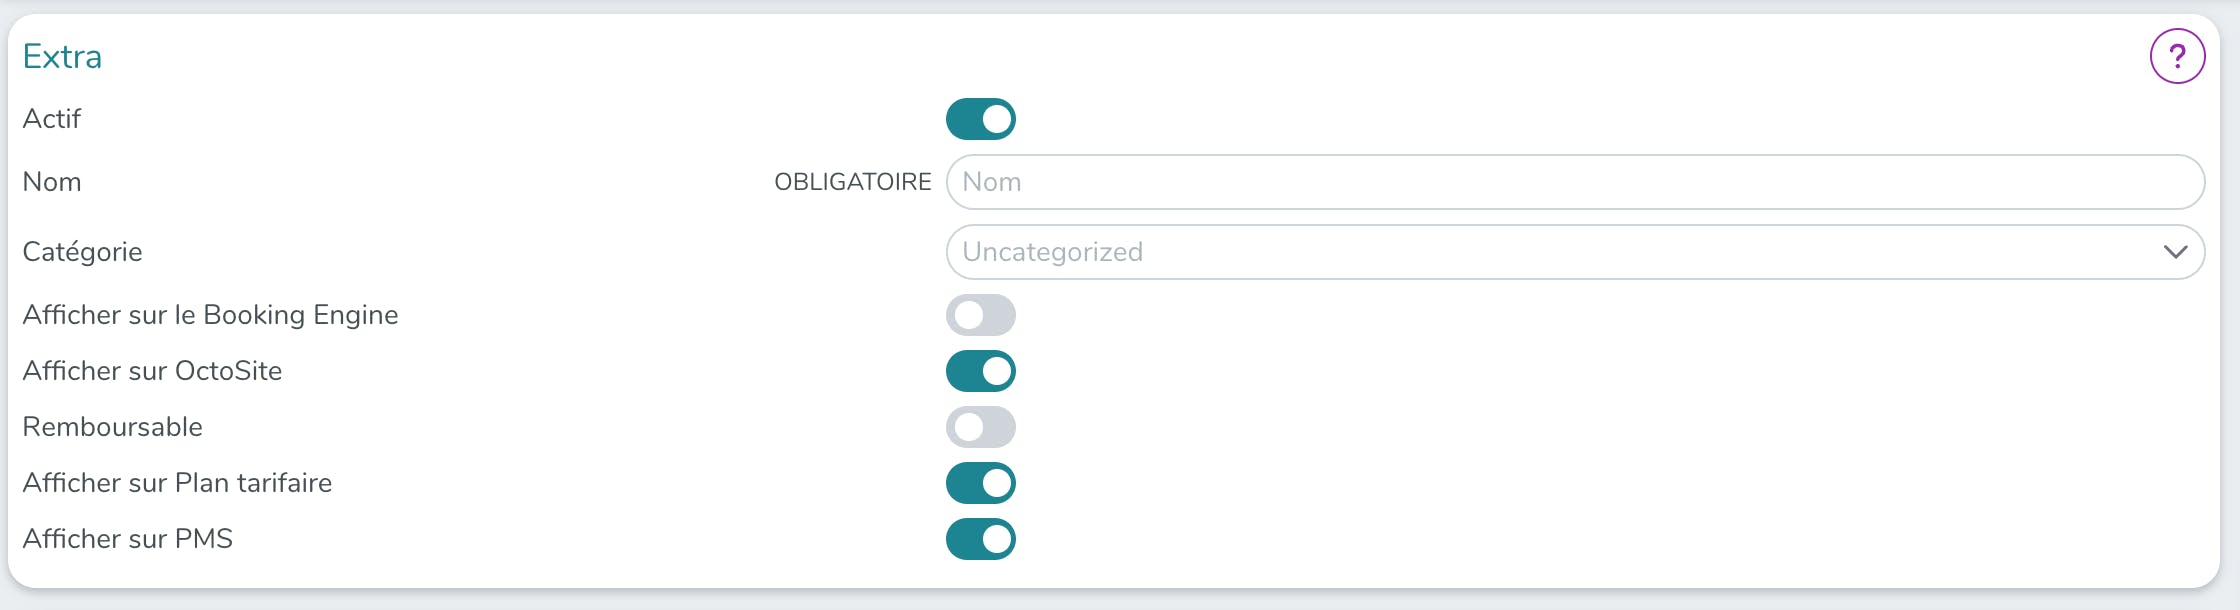Click the Actif label text
This screenshot has width=2240, height=610.
[51, 119]
